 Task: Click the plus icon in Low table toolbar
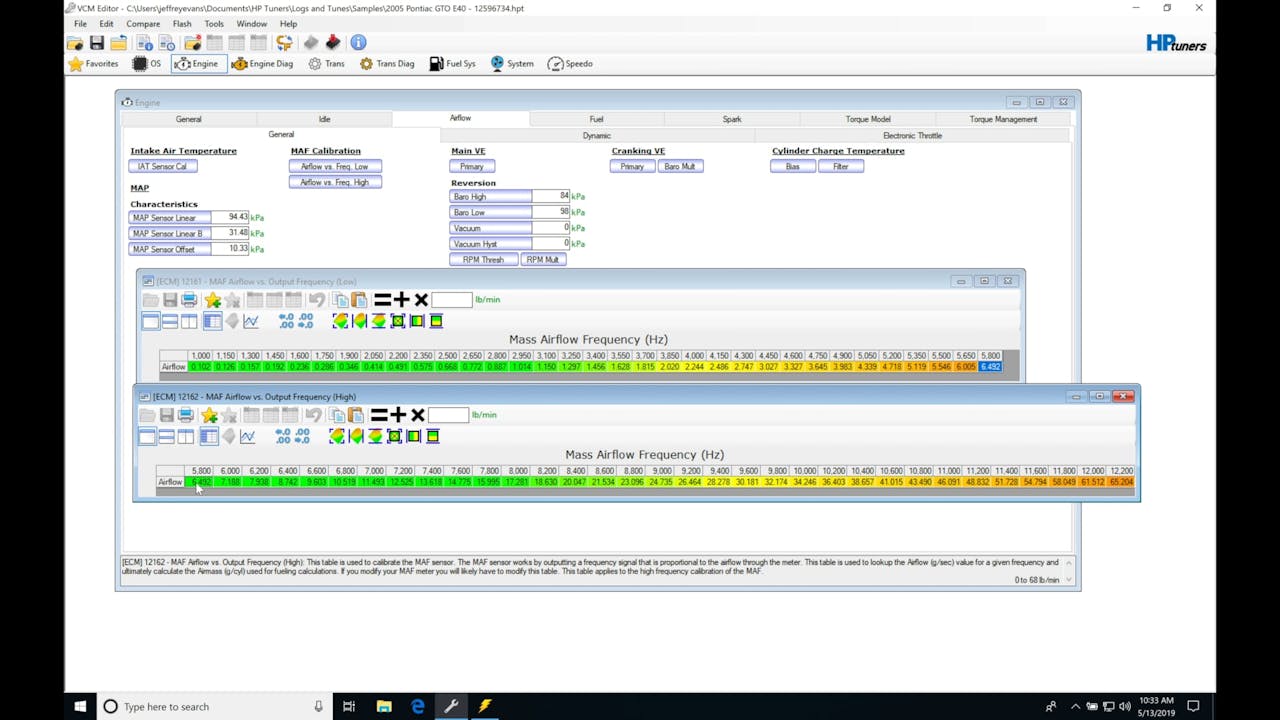(x=401, y=300)
